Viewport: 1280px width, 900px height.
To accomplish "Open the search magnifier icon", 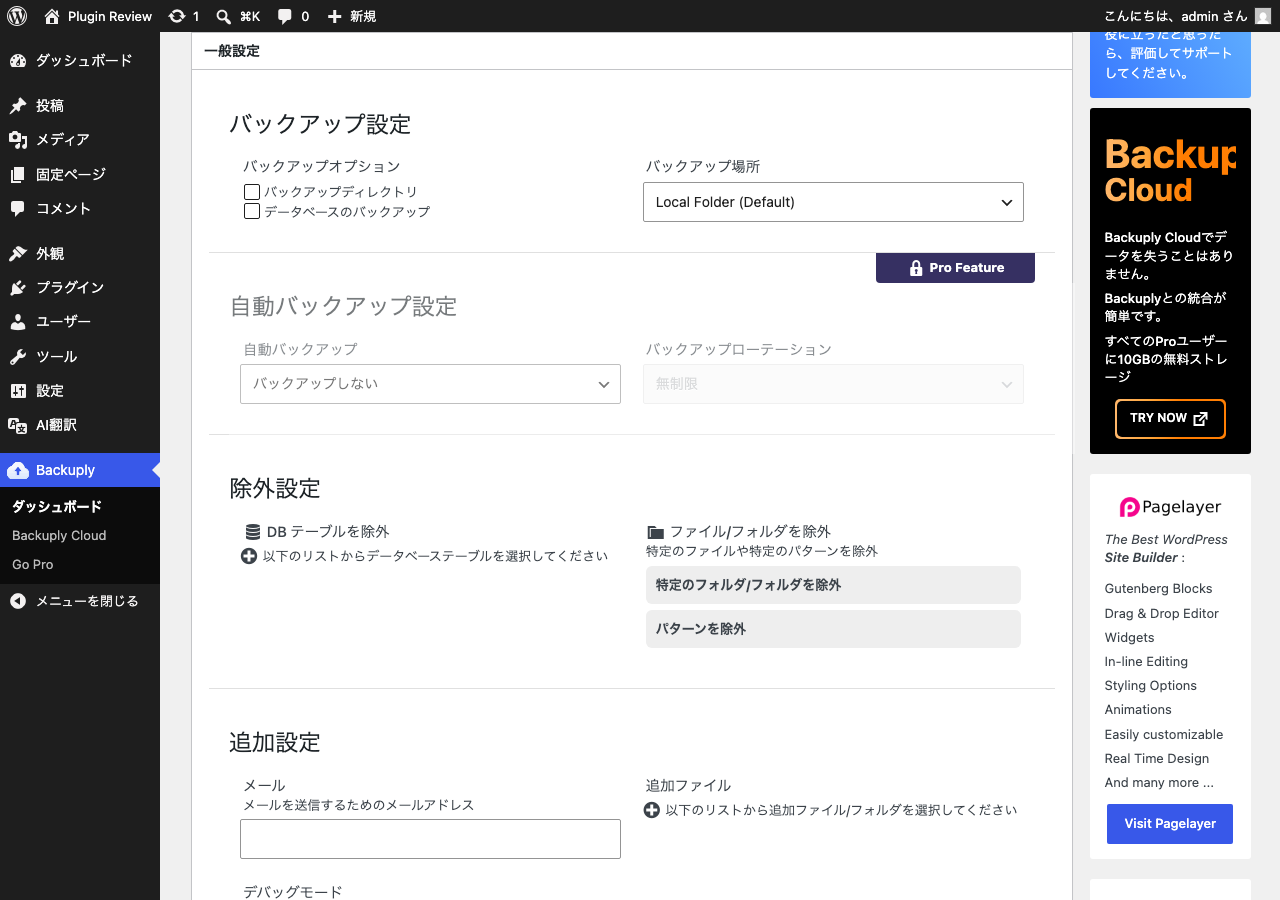I will (x=224, y=16).
